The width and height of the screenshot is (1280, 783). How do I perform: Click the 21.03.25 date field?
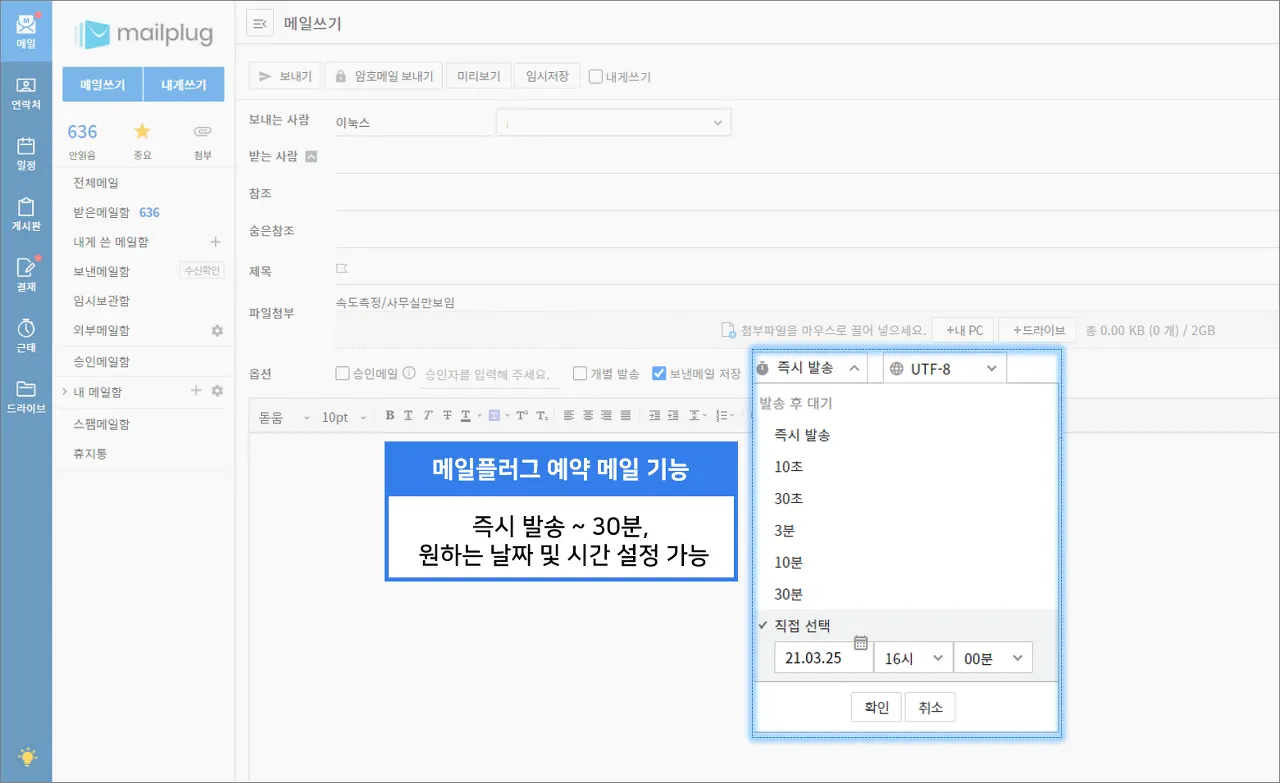tap(823, 658)
